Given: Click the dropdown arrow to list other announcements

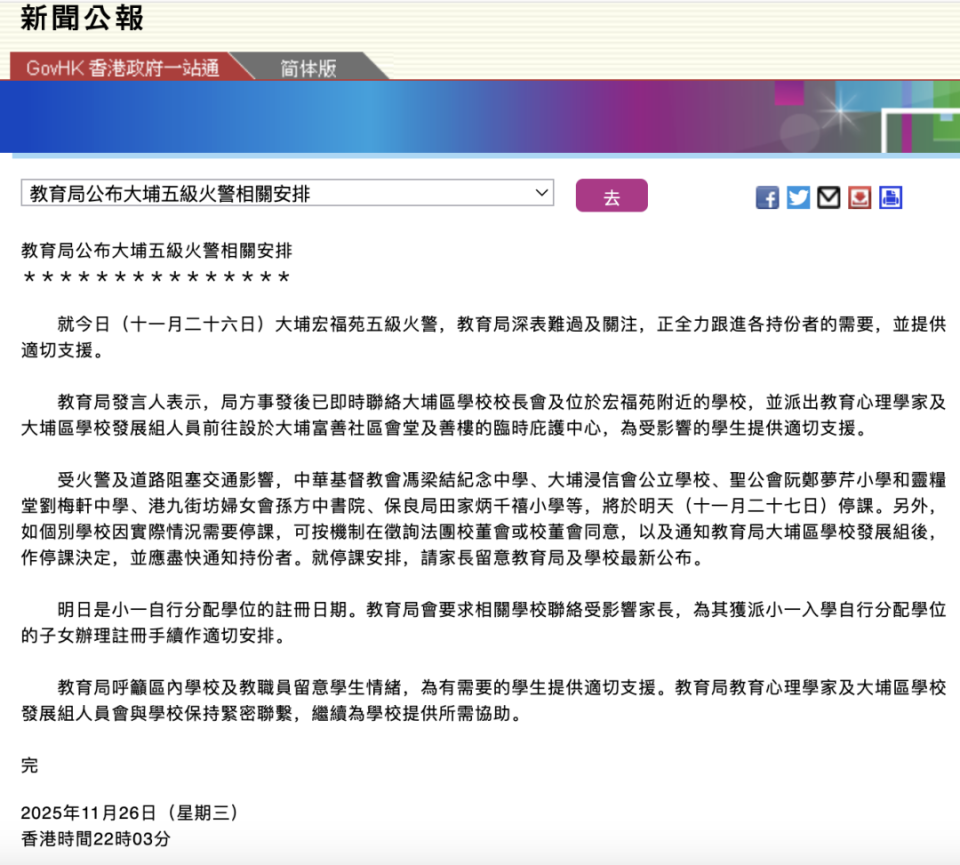Looking at the screenshot, I should coord(540,193).
